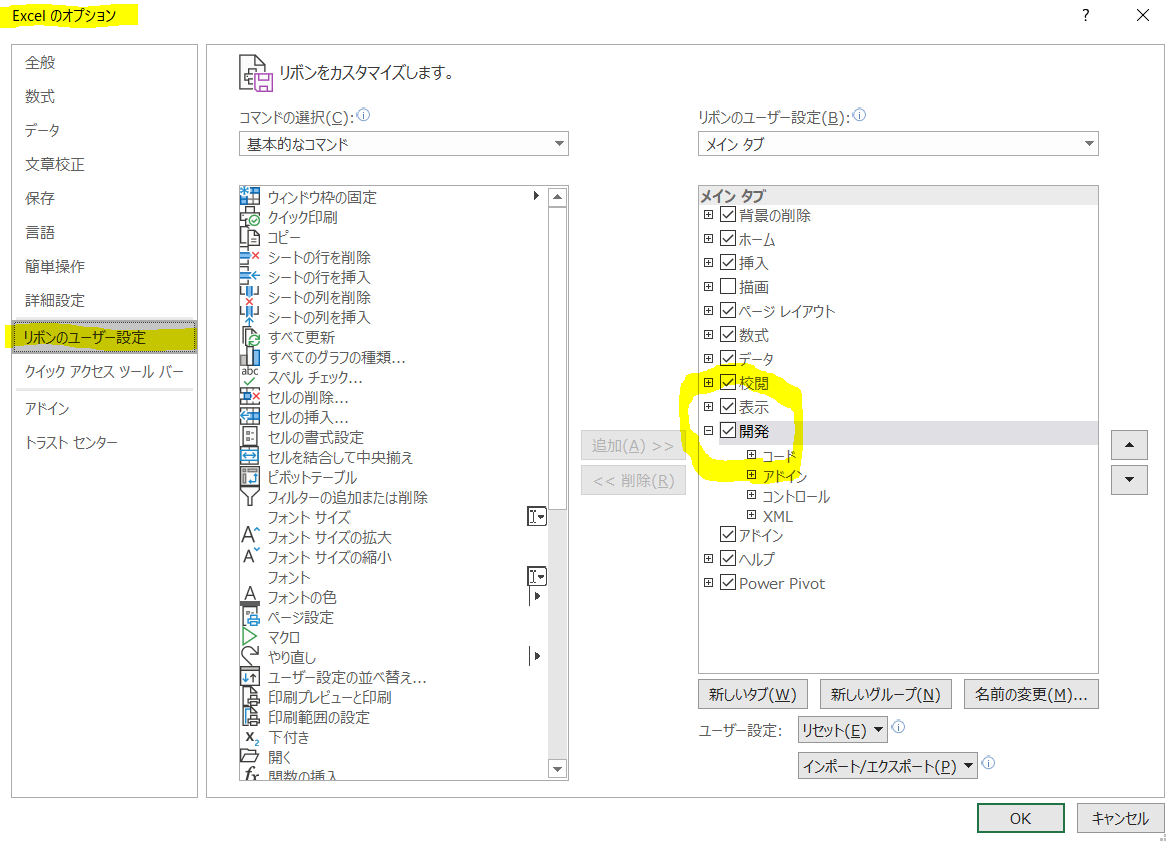Click the コピー command icon
The height and width of the screenshot is (843, 1166).
(x=250, y=236)
